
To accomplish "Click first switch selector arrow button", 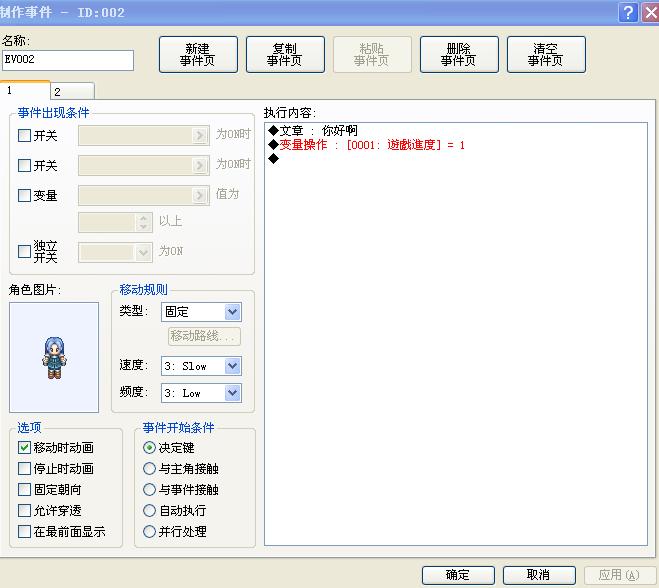I will tap(200, 136).
